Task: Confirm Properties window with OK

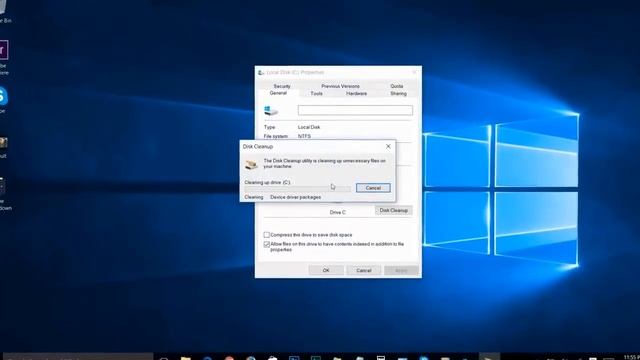Action: pyautogui.click(x=326, y=270)
